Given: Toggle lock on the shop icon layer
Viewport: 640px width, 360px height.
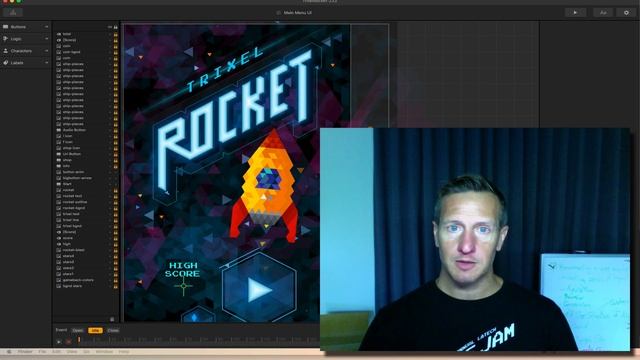Looking at the screenshot, I should point(116,148).
